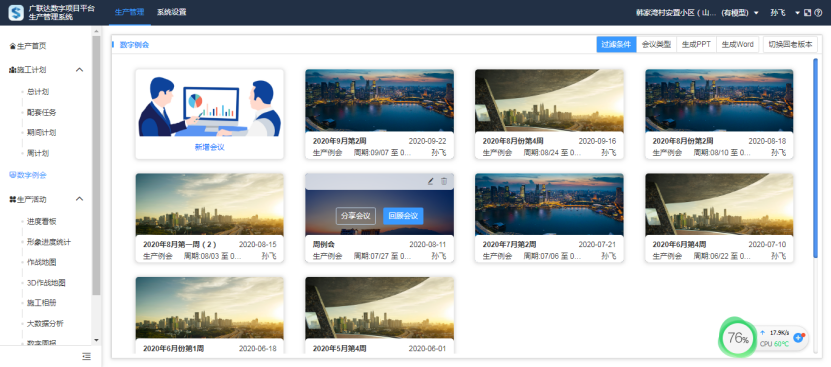This screenshot has width=831, height=367.
Task: Click the 76% memory usage circle
Action: (x=737, y=338)
